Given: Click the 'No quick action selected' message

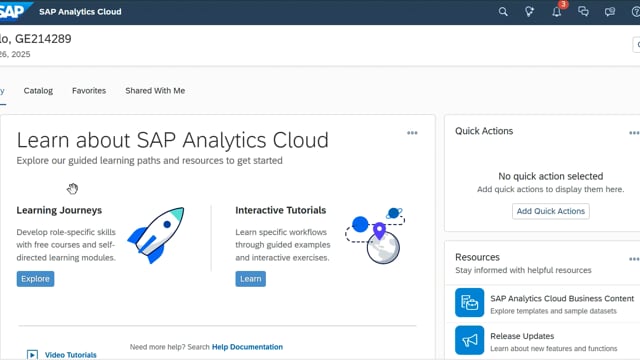Looking at the screenshot, I should coord(551,176).
